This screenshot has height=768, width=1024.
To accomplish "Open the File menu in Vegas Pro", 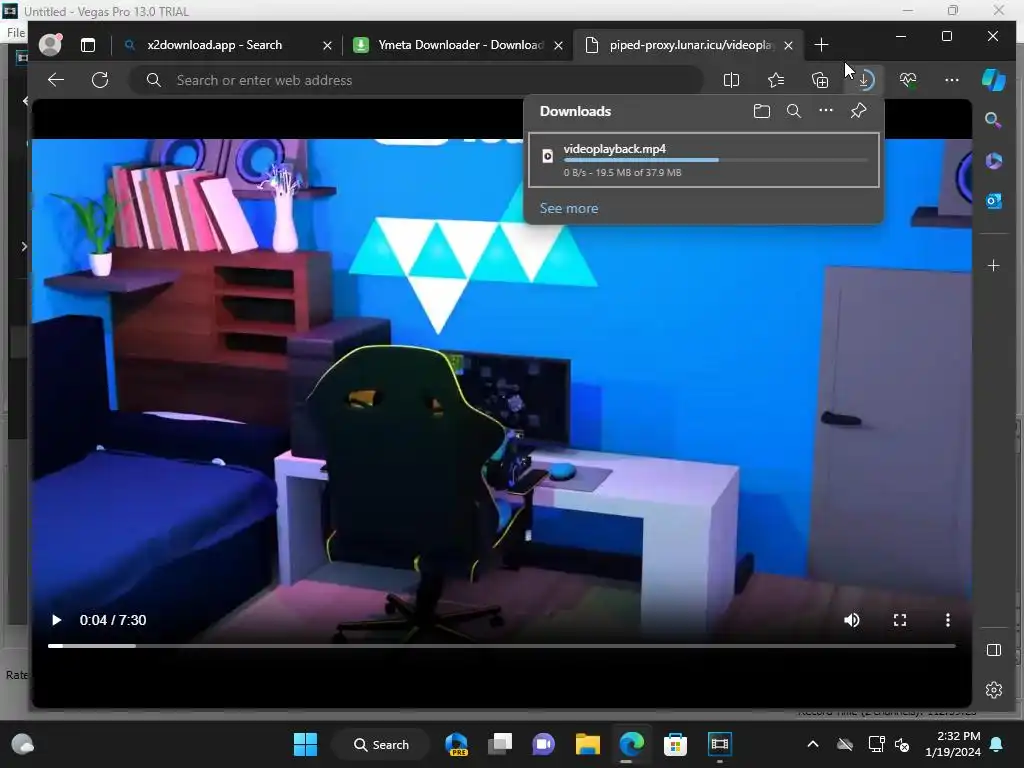I will click(x=16, y=33).
